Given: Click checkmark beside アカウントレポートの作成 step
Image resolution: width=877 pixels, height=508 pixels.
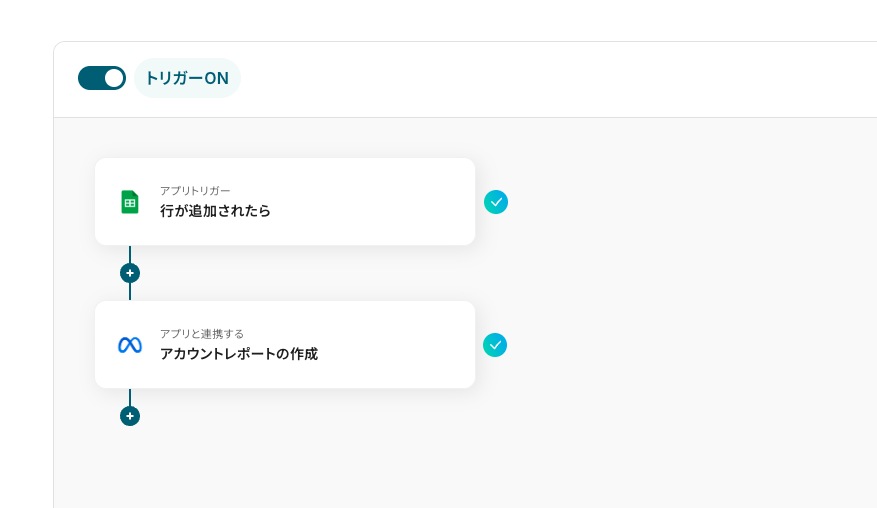Looking at the screenshot, I should 495,345.
